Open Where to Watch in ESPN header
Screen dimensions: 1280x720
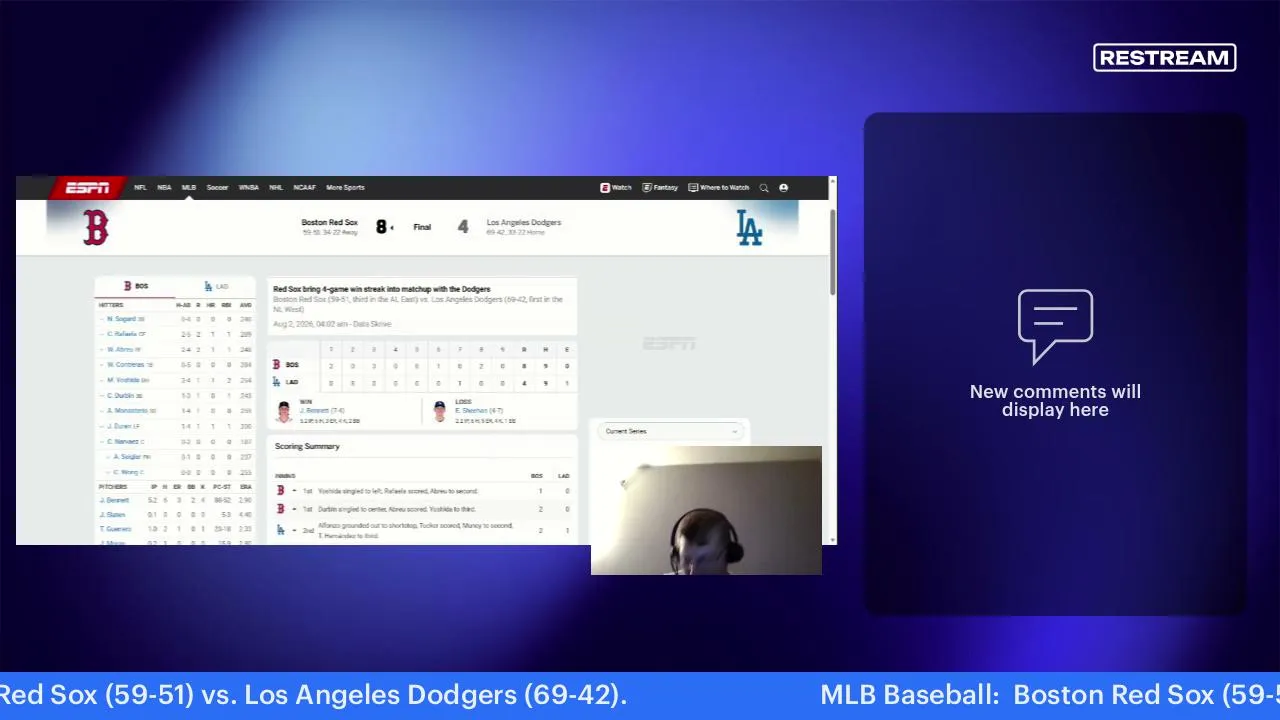[719, 188]
